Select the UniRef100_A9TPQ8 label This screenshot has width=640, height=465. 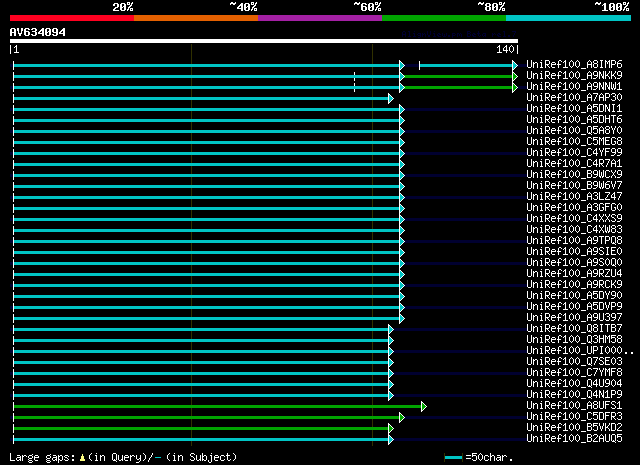click(x=574, y=241)
